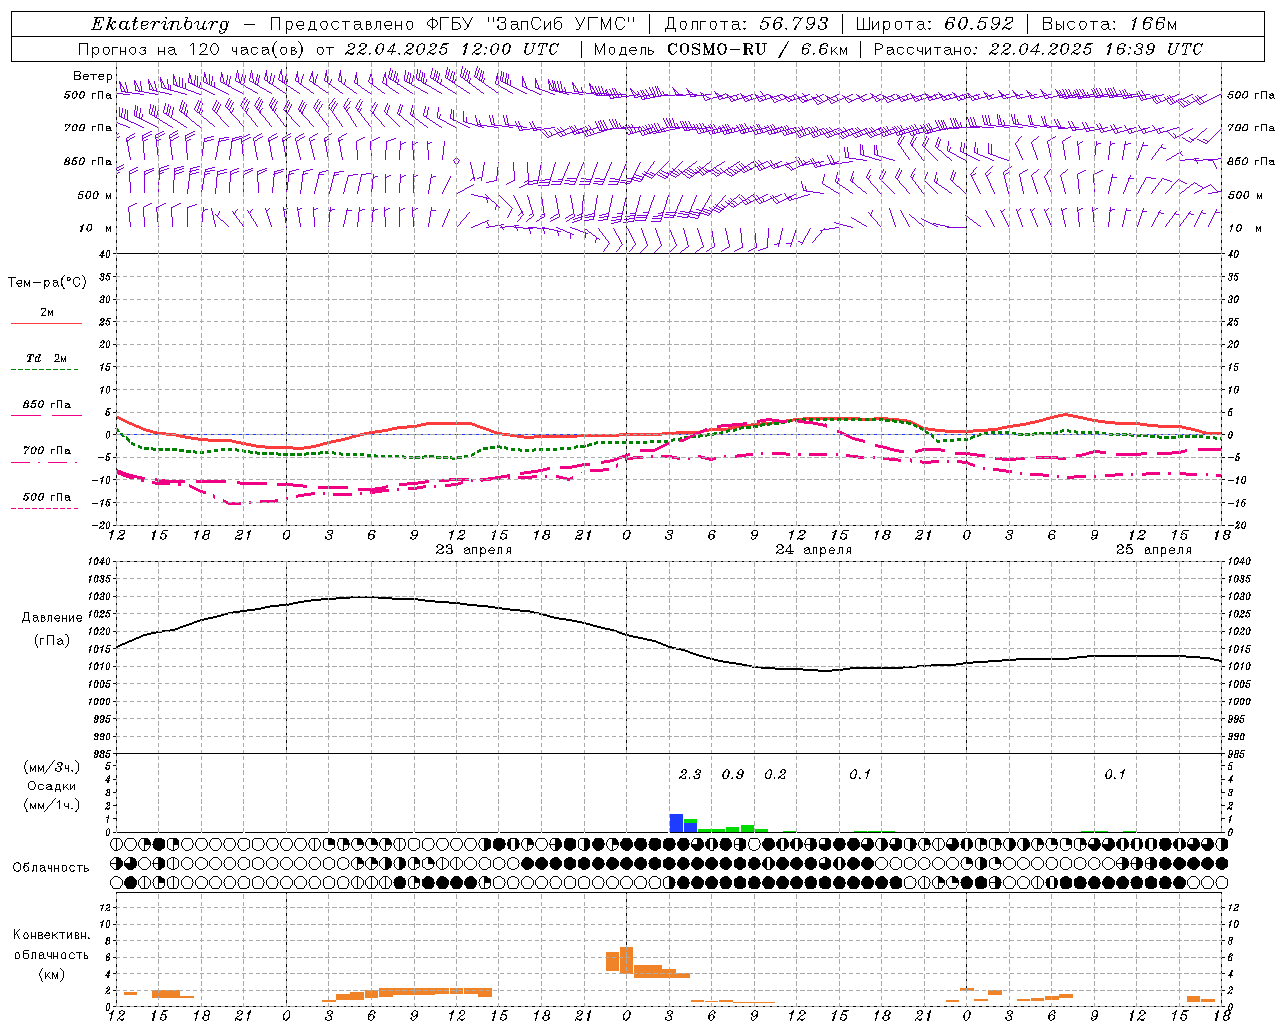Click the "Долгота: 56.793" header field
Viewport: 1280px width, 1024px height.
[x=746, y=24]
